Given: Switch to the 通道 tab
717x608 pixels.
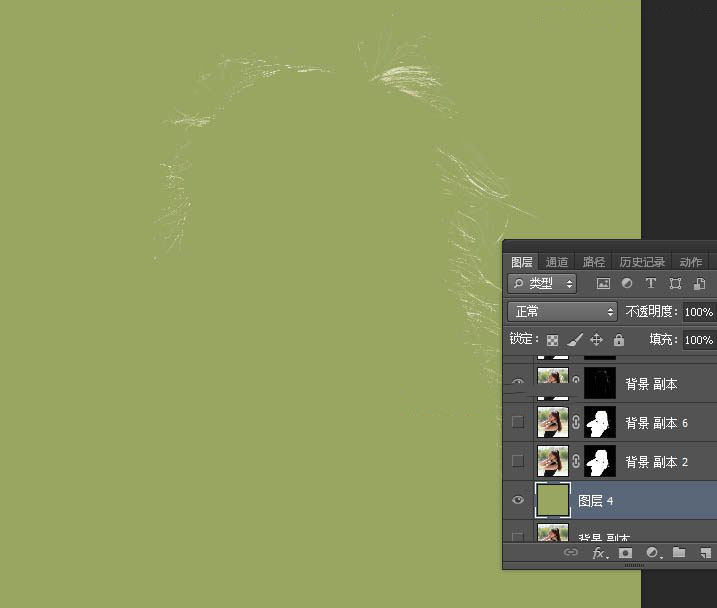Looking at the screenshot, I should coord(557,262).
